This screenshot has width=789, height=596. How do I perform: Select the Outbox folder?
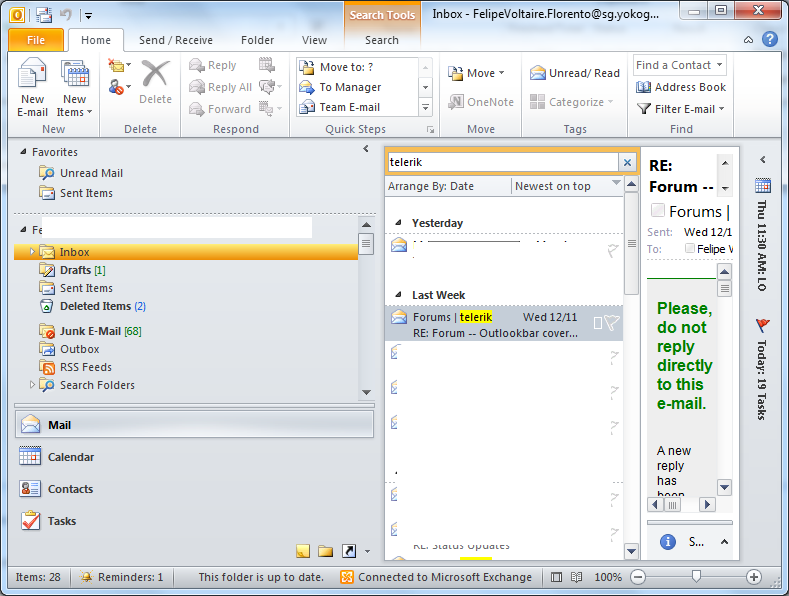pyautogui.click(x=69, y=349)
